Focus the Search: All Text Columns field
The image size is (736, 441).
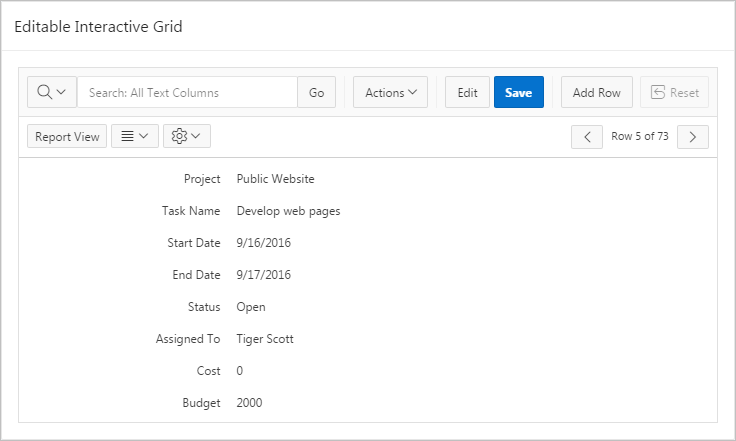187,92
